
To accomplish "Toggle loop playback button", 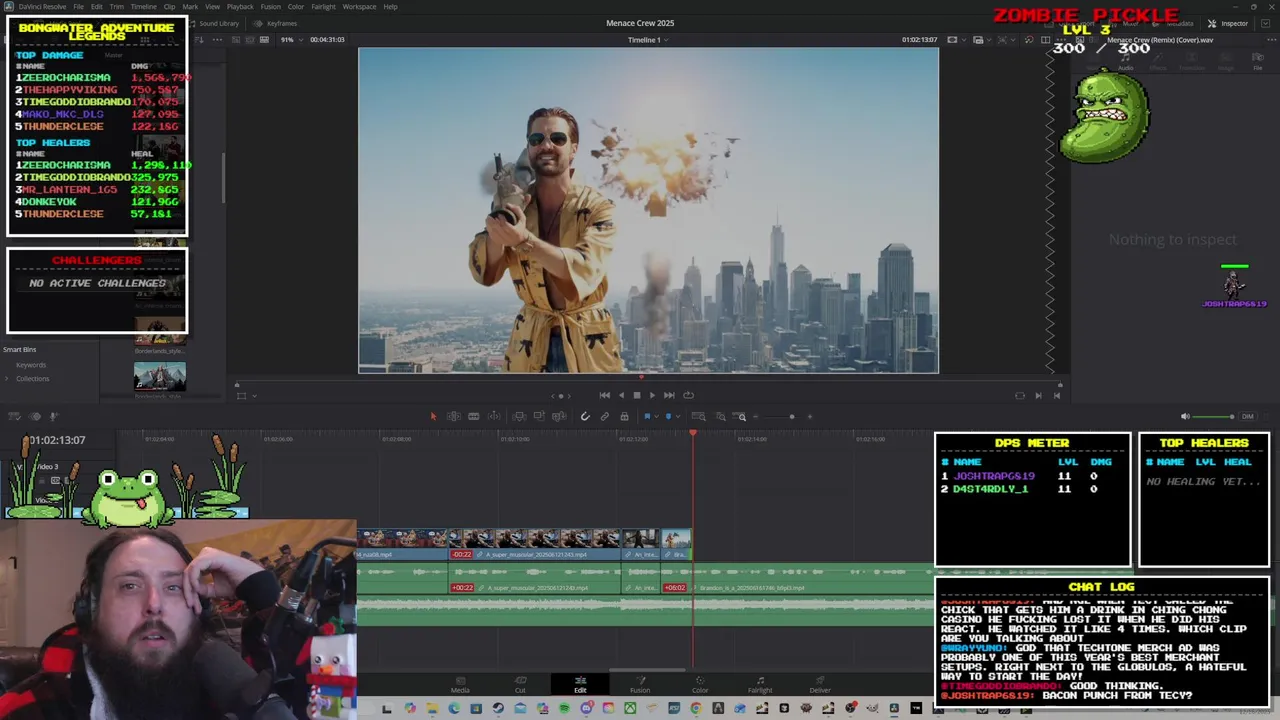I will coord(688,395).
